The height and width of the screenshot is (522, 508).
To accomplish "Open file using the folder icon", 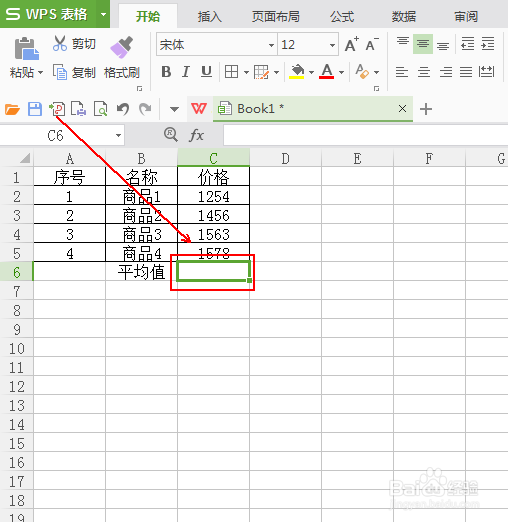I will (12, 109).
